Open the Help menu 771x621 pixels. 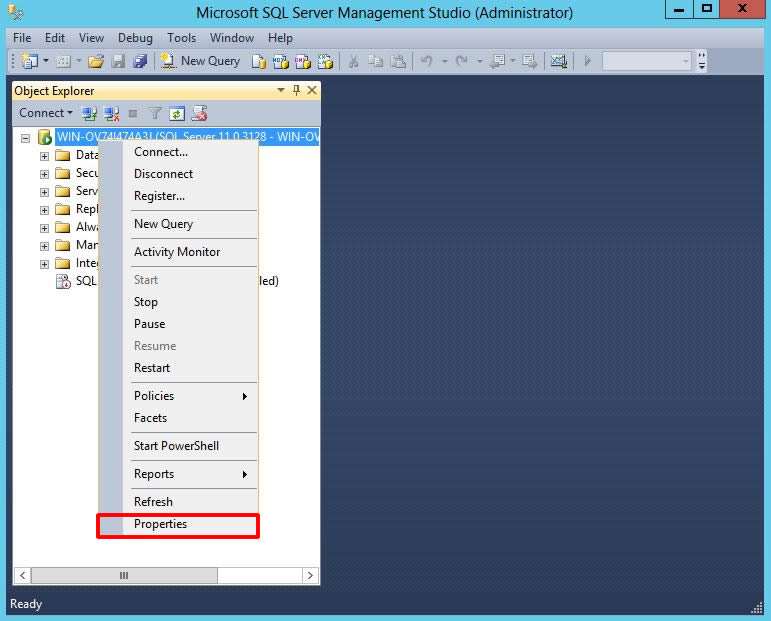tap(280, 38)
